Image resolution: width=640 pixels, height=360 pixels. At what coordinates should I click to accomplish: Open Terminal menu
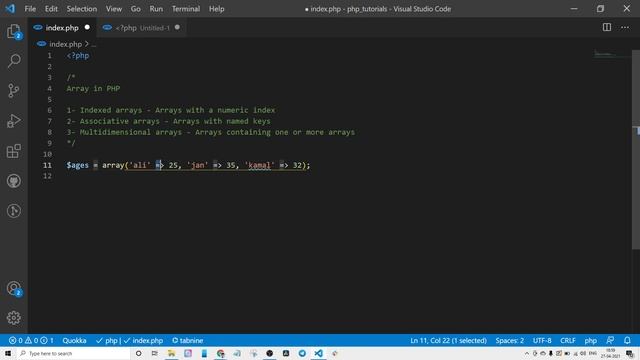pyautogui.click(x=186, y=9)
